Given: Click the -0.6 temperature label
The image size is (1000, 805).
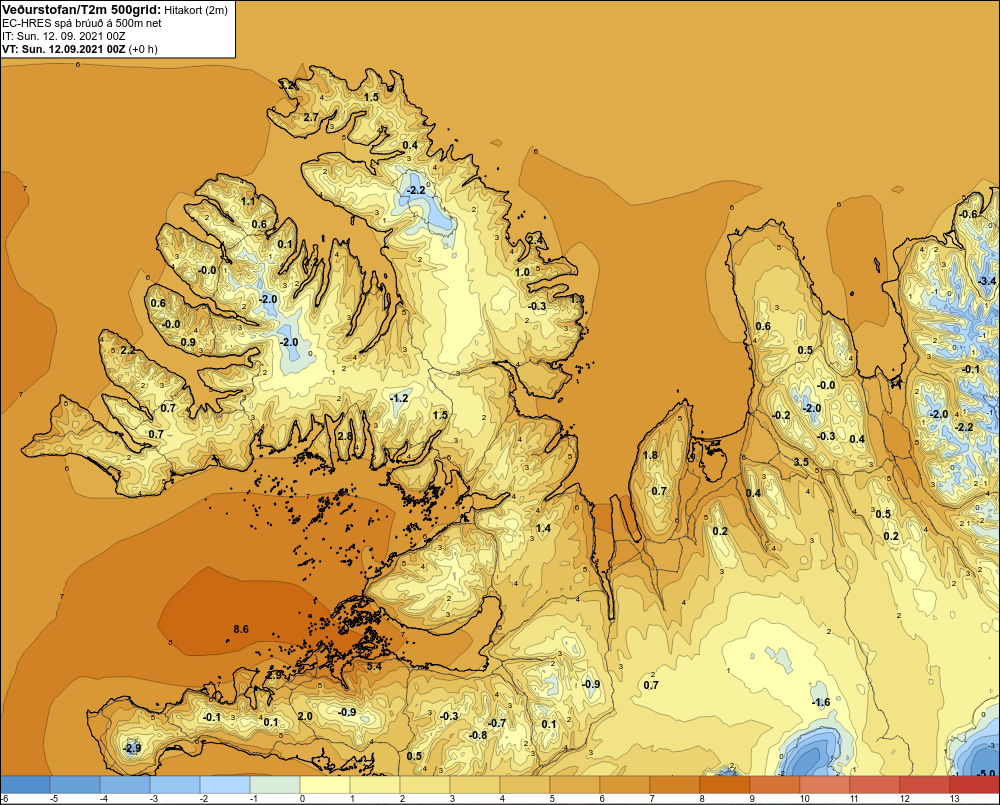Looking at the screenshot, I should click(968, 214).
